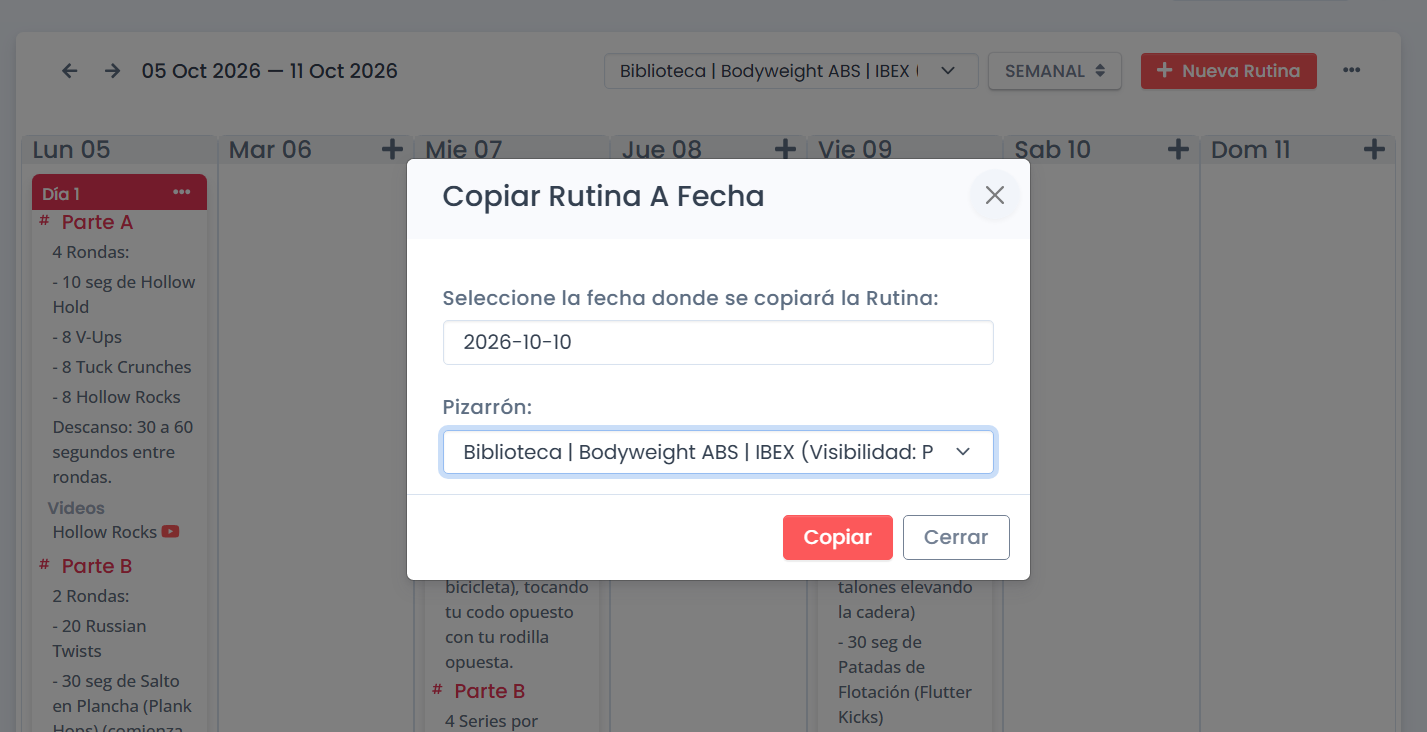Viewport: 1427px width, 732px height.
Task: Go to next week with right arrow
Action: click(112, 71)
